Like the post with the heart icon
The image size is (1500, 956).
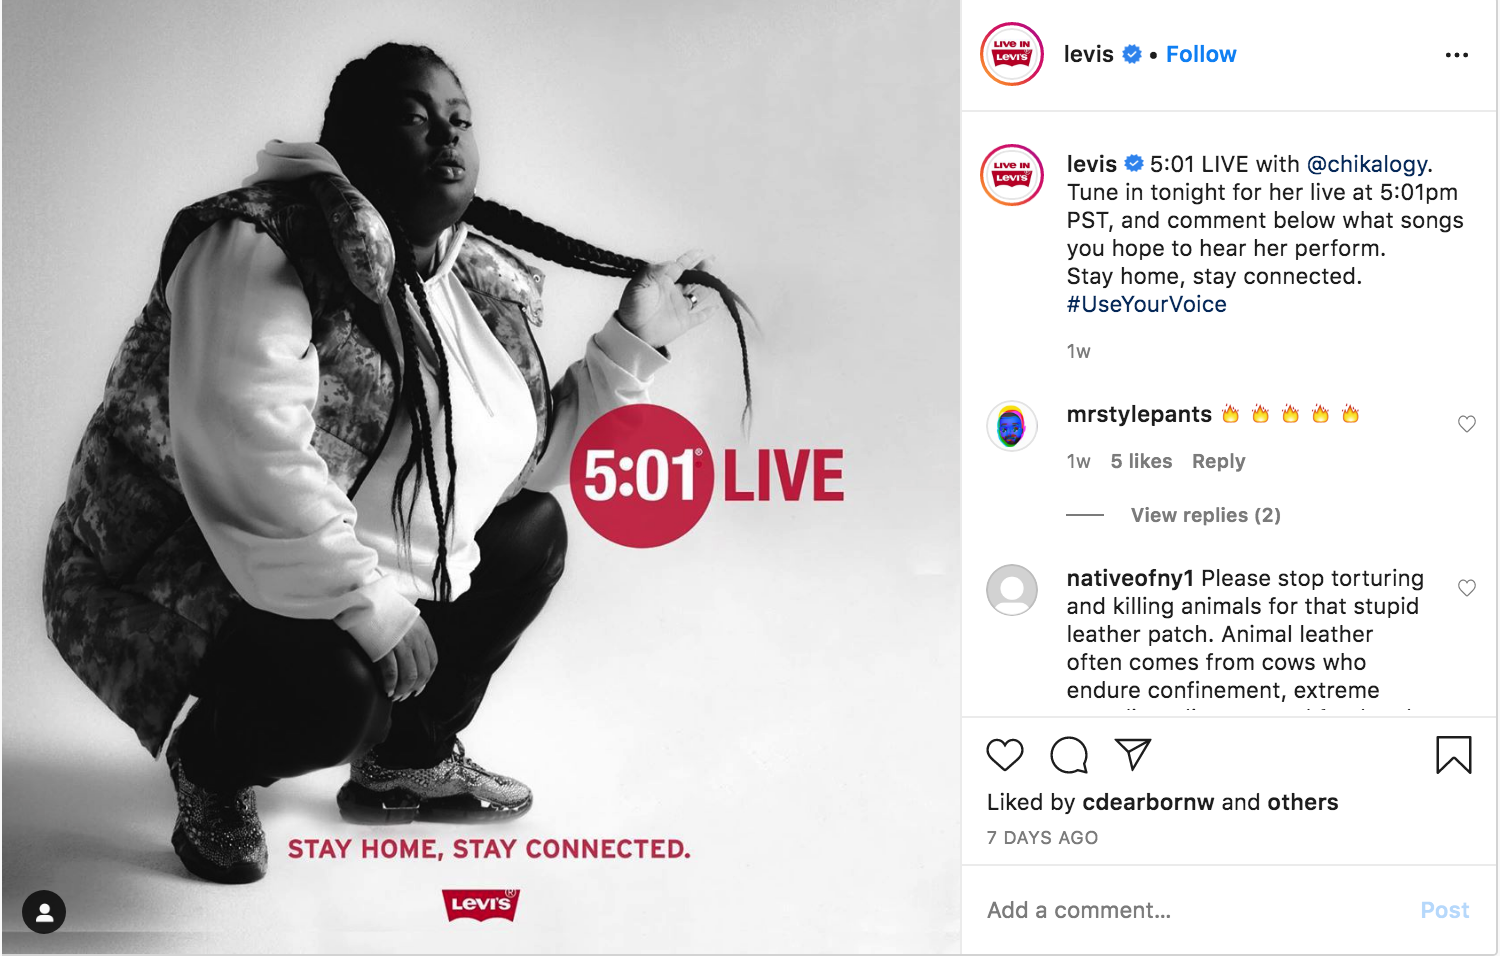[1005, 755]
